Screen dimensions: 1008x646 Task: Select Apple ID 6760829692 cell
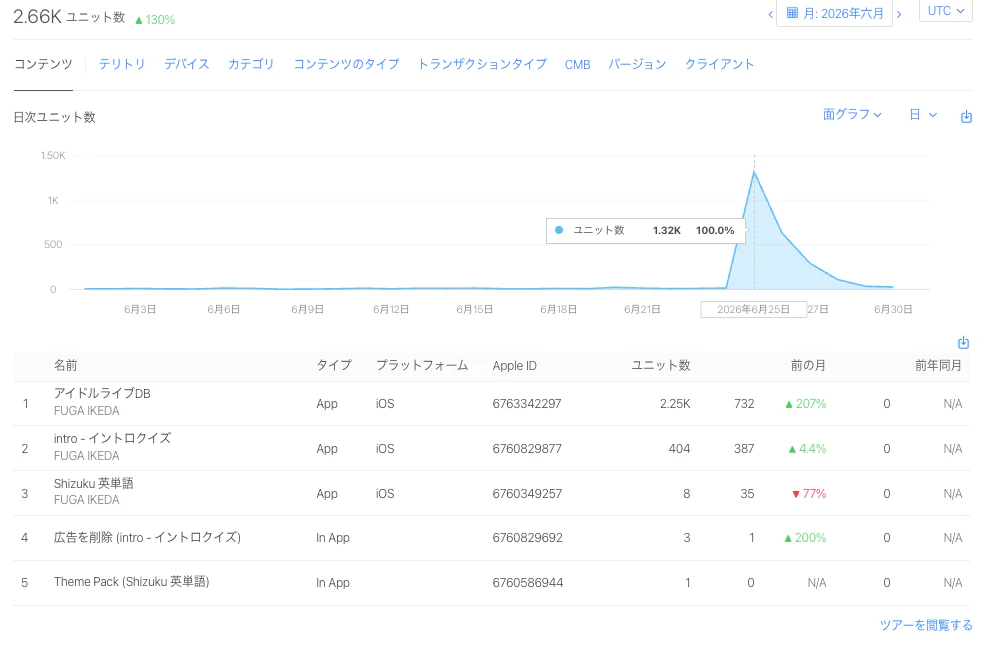pos(527,538)
